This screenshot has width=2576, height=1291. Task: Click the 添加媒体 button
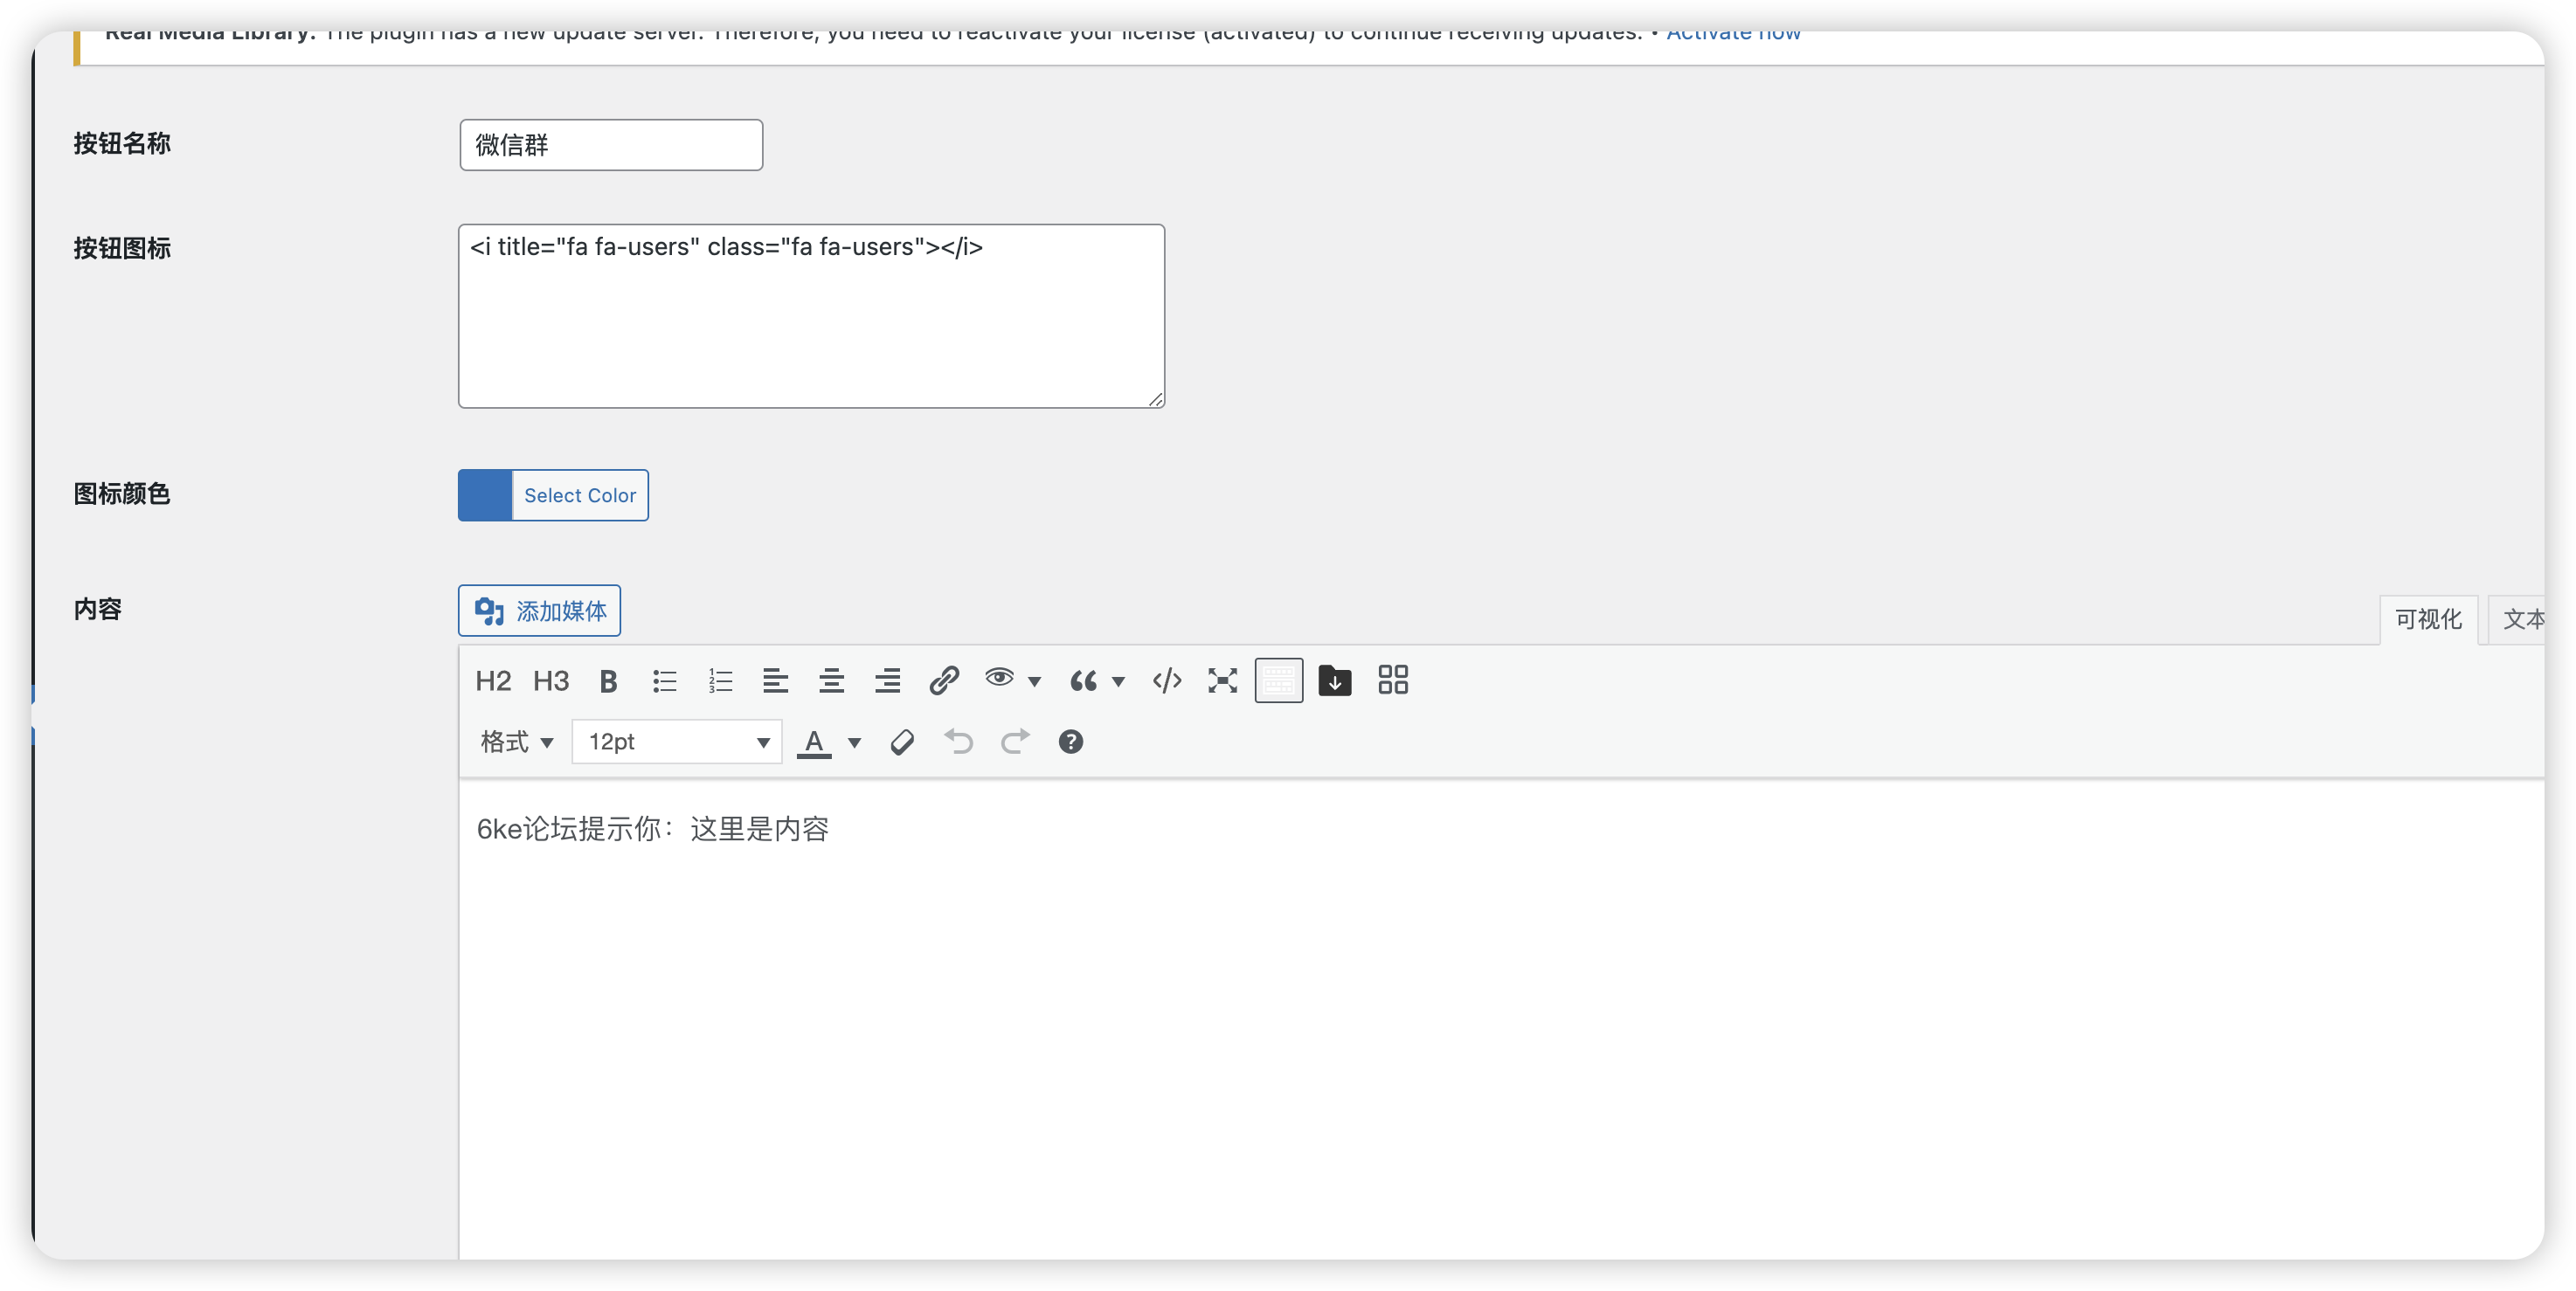coord(539,611)
